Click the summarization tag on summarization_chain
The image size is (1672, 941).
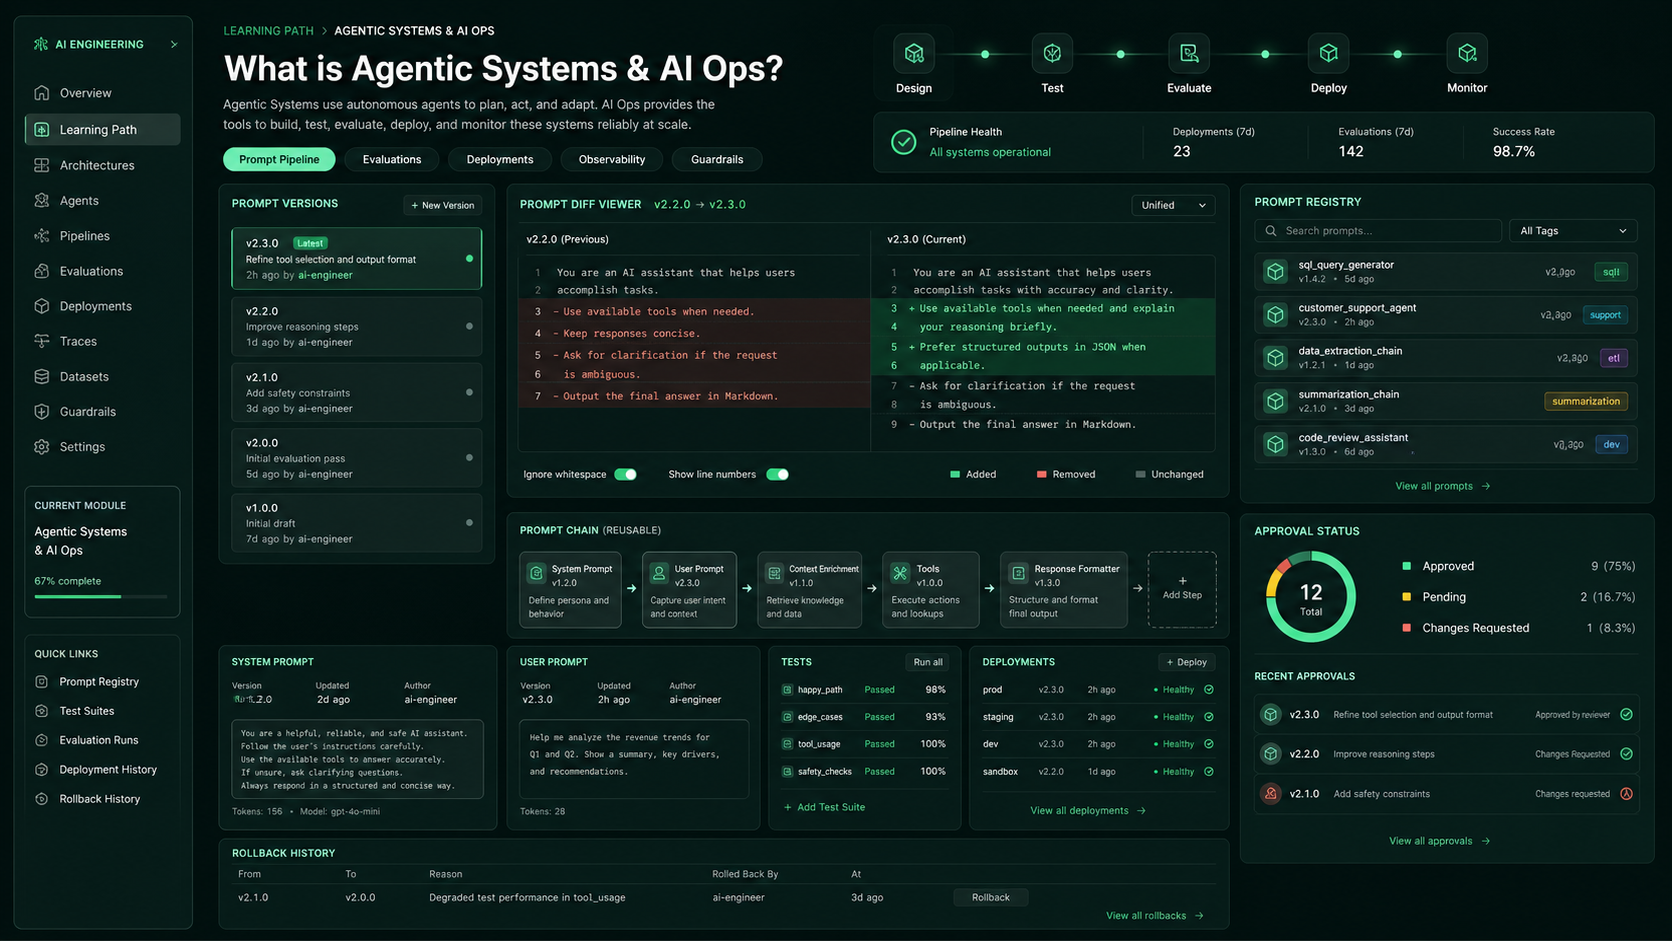point(1586,401)
